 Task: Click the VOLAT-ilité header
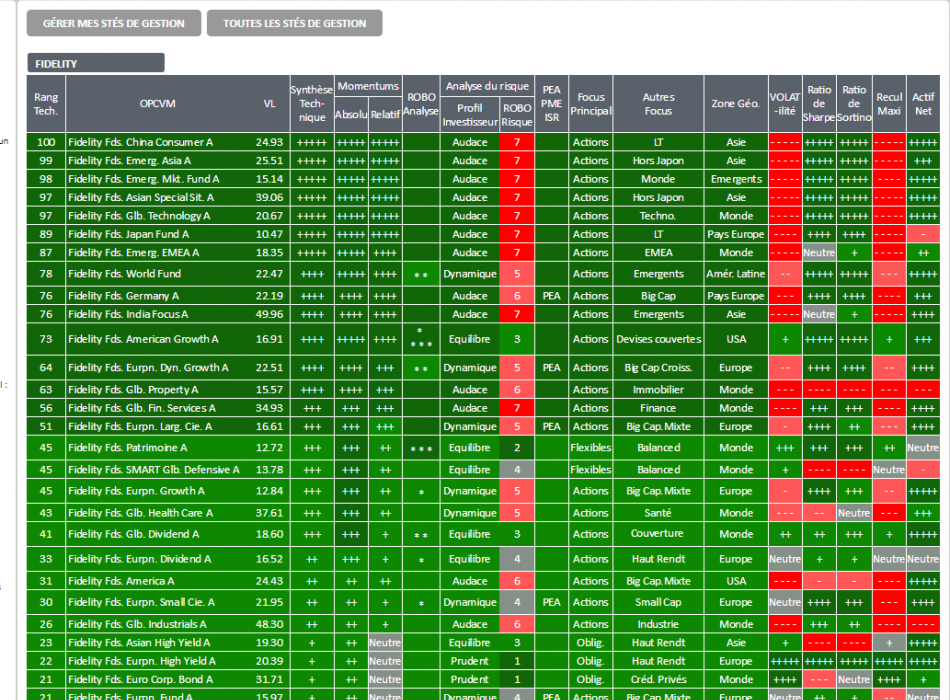pyautogui.click(x=785, y=104)
